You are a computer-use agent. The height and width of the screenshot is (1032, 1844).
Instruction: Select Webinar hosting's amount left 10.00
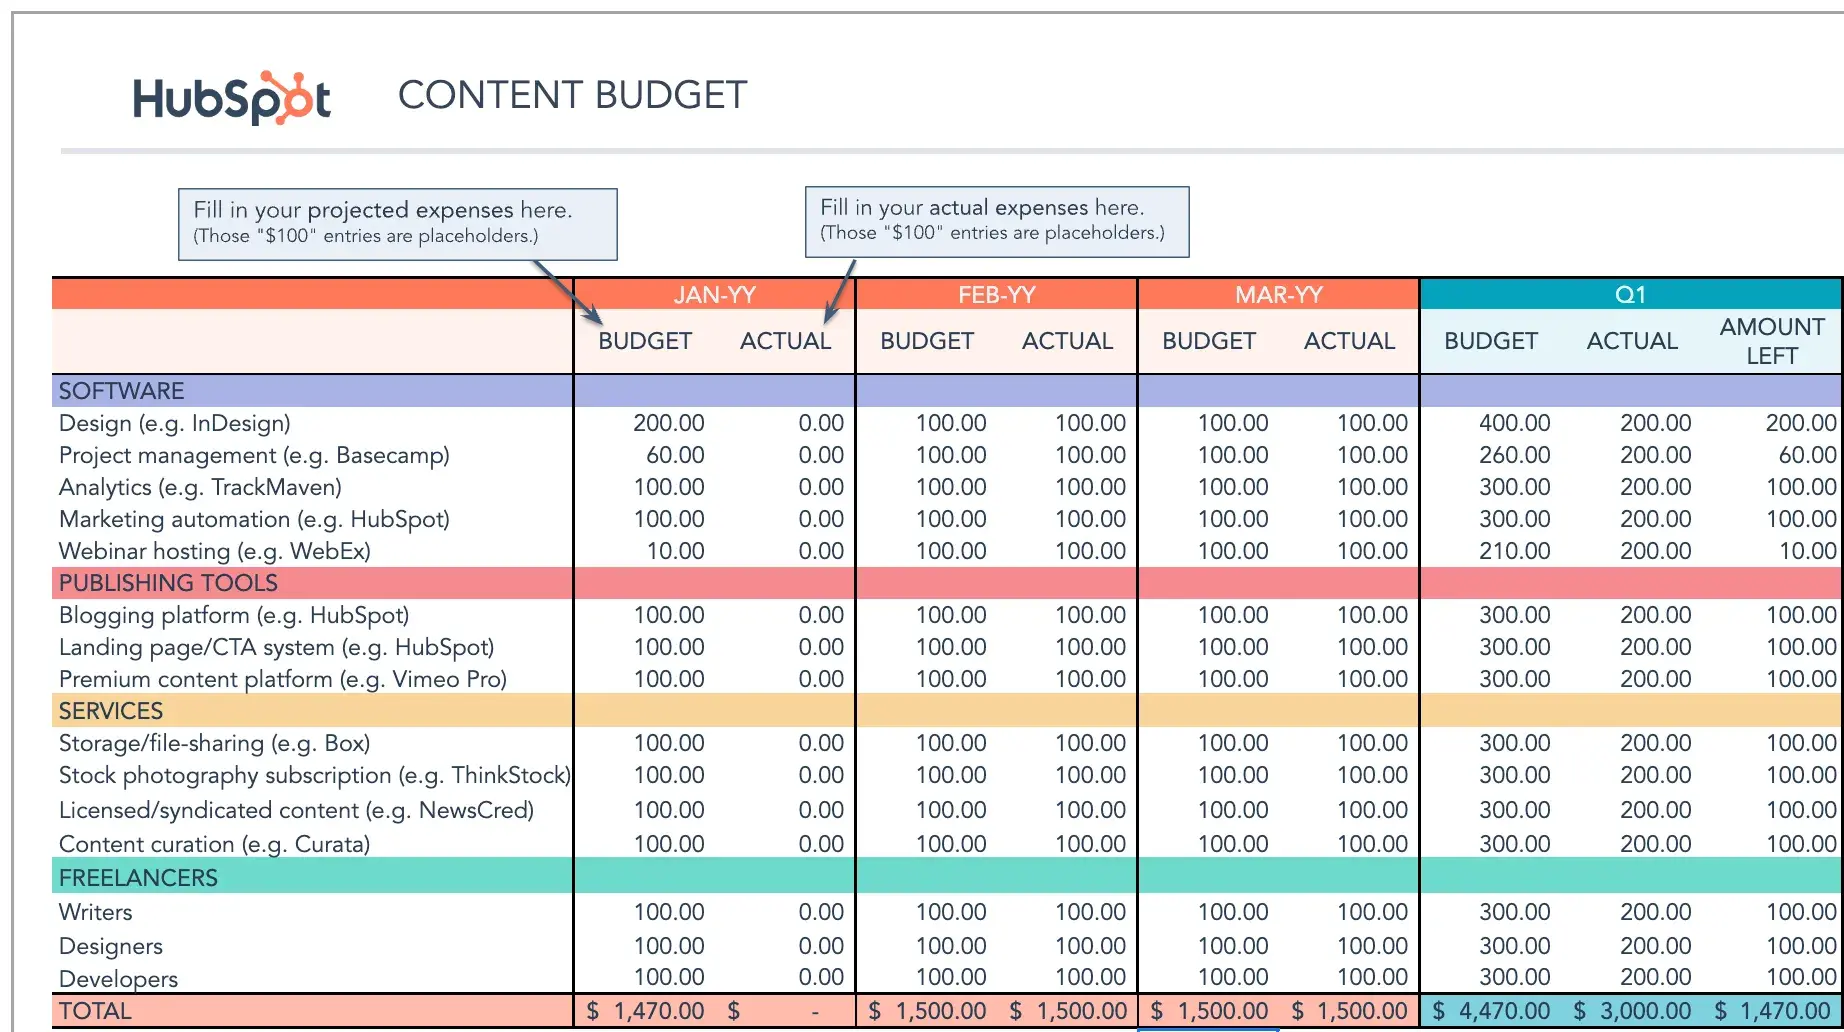click(1807, 551)
